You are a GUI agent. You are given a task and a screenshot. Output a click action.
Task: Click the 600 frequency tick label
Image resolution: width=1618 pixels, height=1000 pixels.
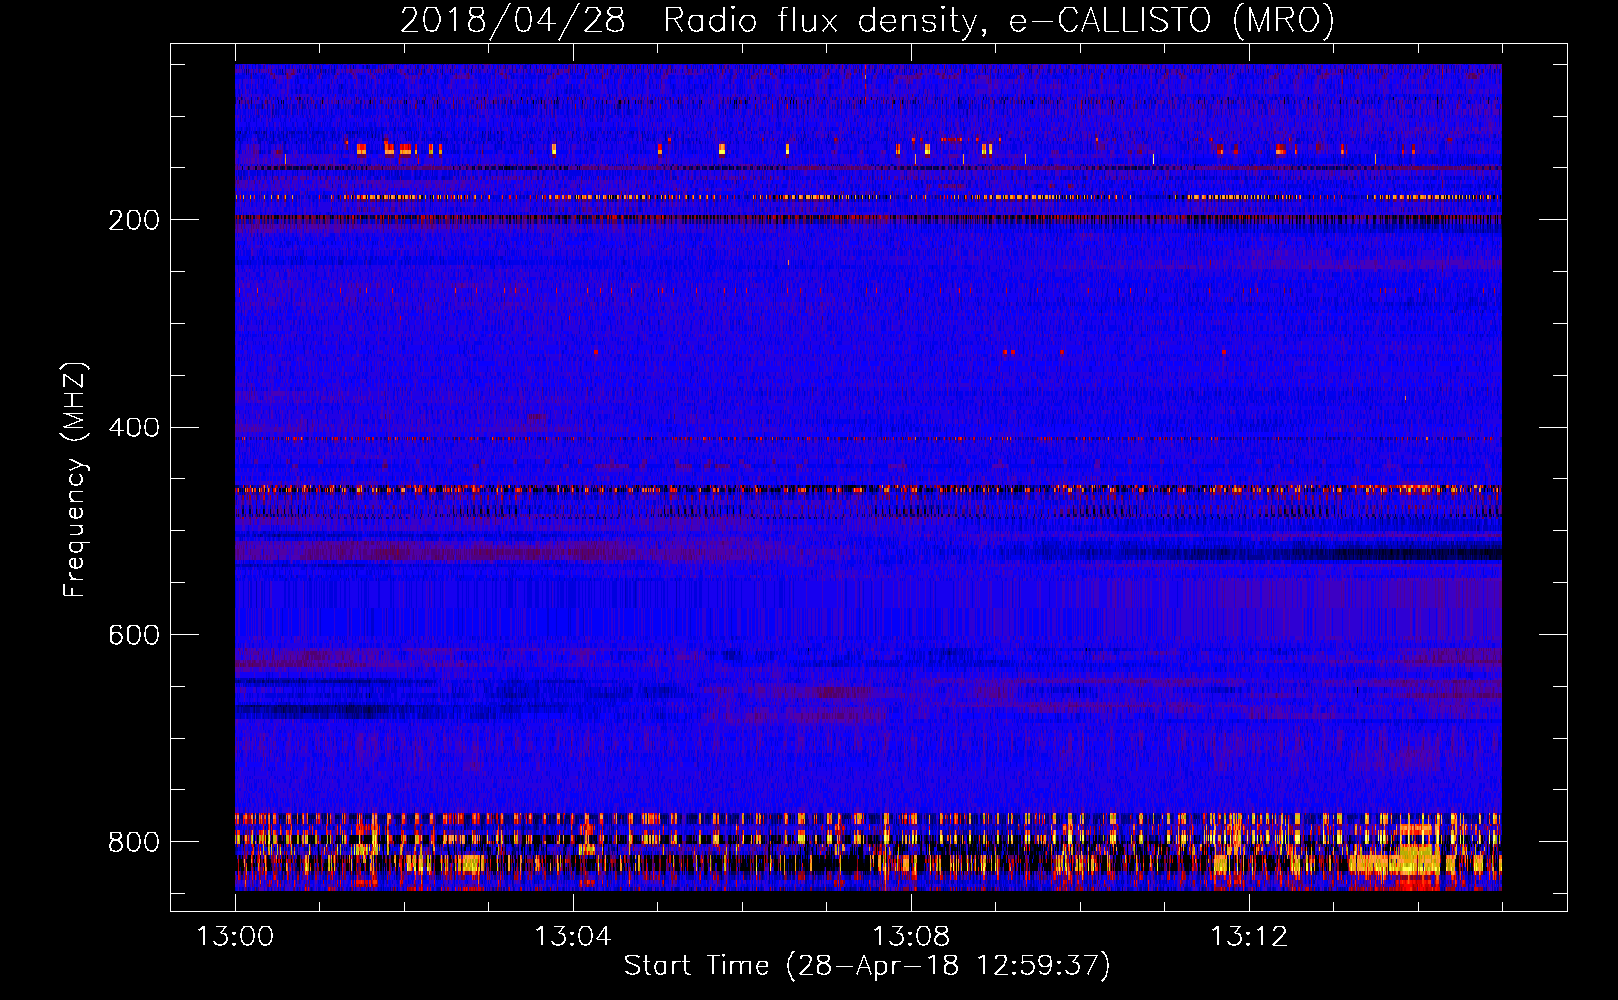(x=134, y=636)
